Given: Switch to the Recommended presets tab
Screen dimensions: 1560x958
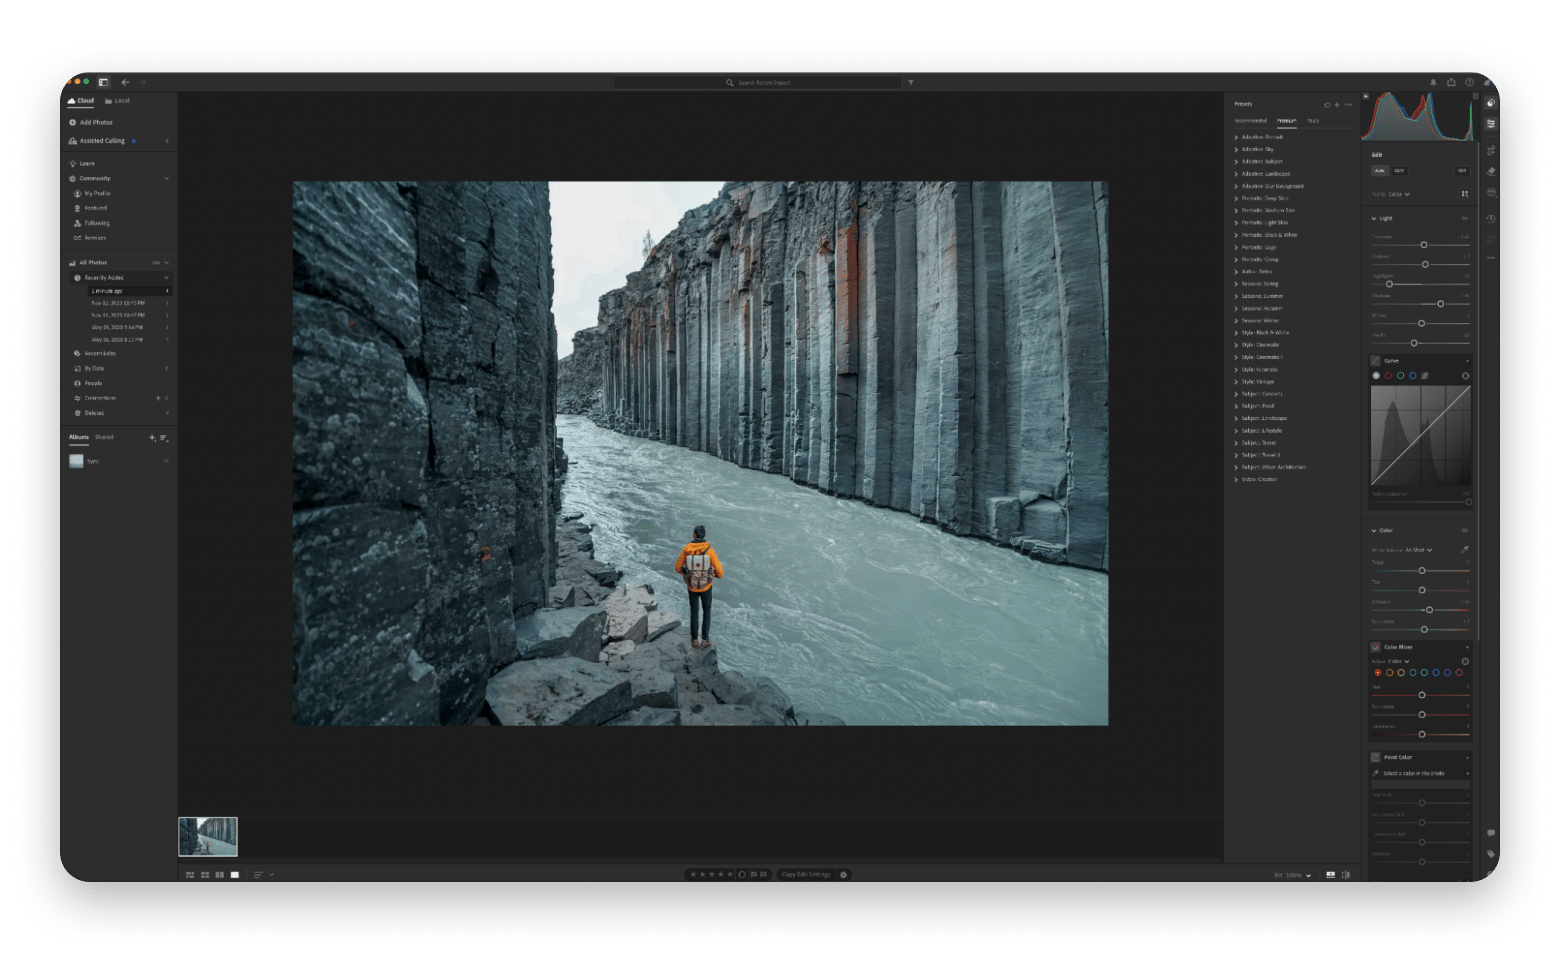Looking at the screenshot, I should point(1250,120).
